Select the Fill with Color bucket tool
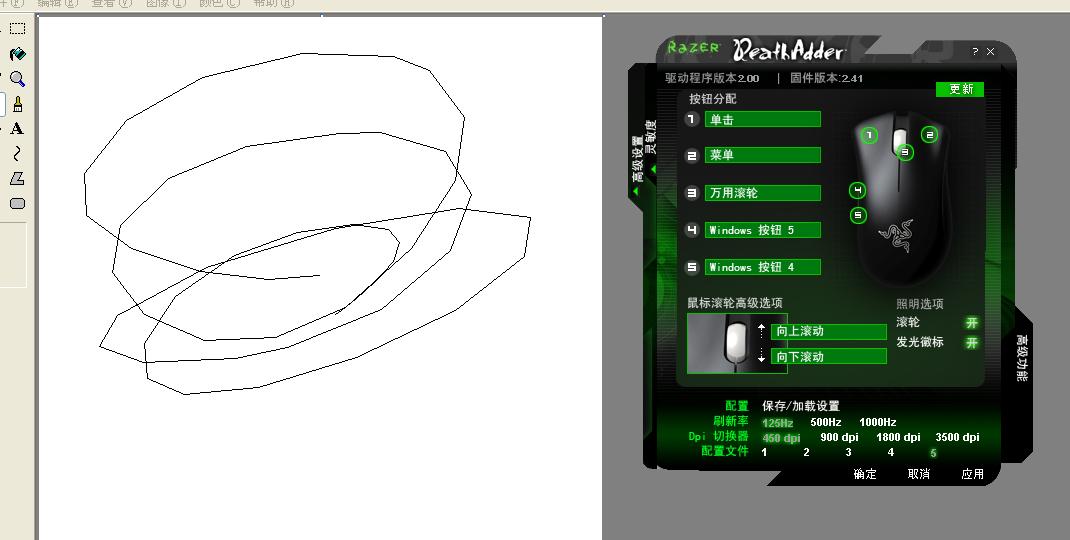The width and height of the screenshot is (1070, 540). click(17, 54)
